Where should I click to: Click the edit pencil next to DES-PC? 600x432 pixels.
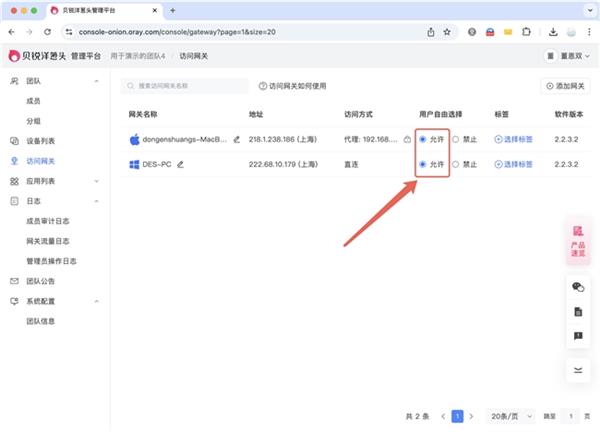[x=181, y=164]
